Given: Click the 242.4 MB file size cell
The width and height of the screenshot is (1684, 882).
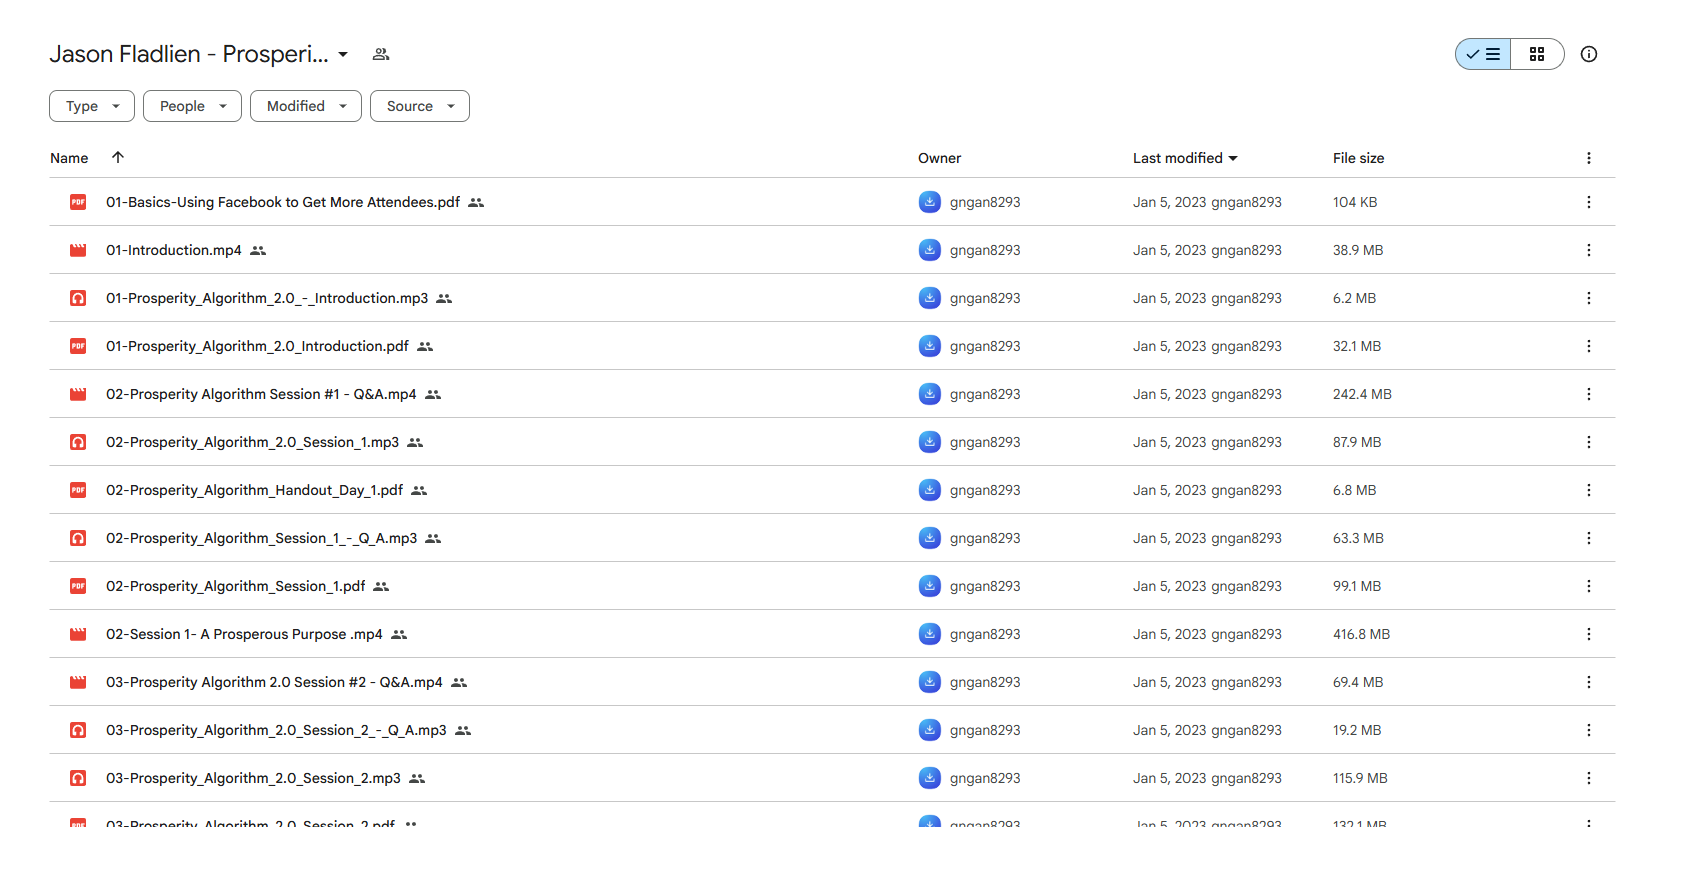Looking at the screenshot, I should point(1362,394).
